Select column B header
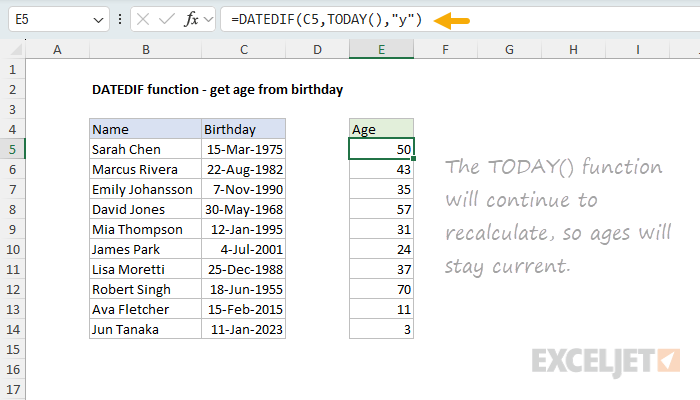The width and height of the screenshot is (700, 400). (x=146, y=50)
